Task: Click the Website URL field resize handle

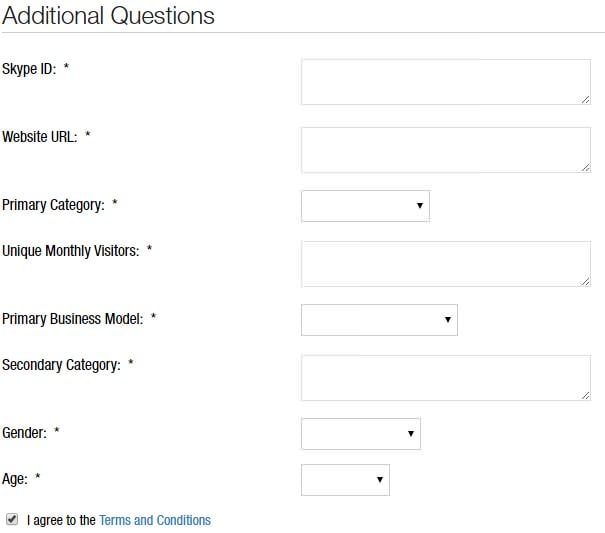Action: pos(584,167)
